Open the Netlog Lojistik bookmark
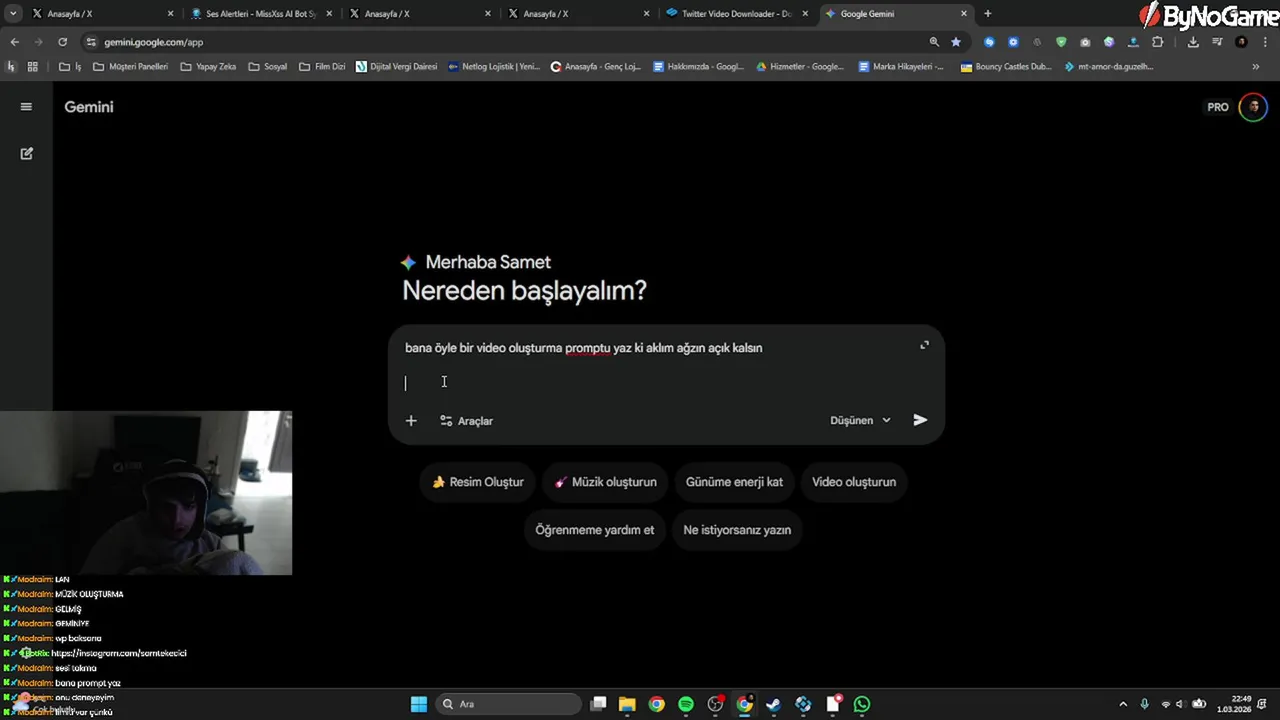Viewport: 1280px width, 720px height. point(494,67)
